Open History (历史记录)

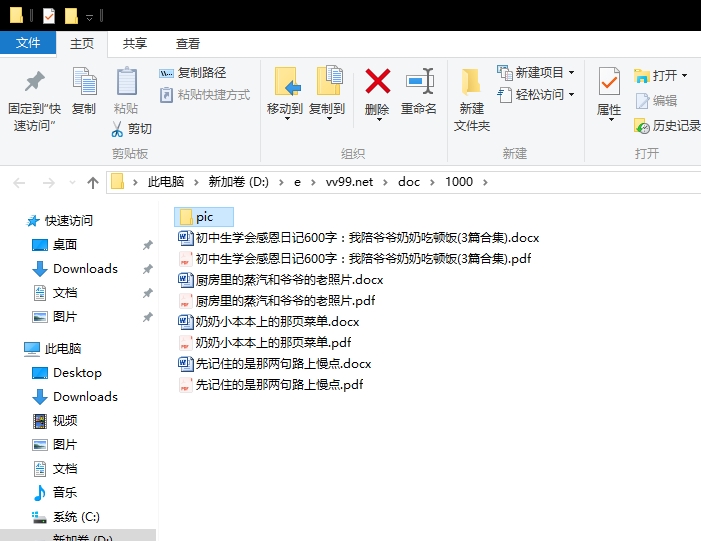click(x=667, y=126)
